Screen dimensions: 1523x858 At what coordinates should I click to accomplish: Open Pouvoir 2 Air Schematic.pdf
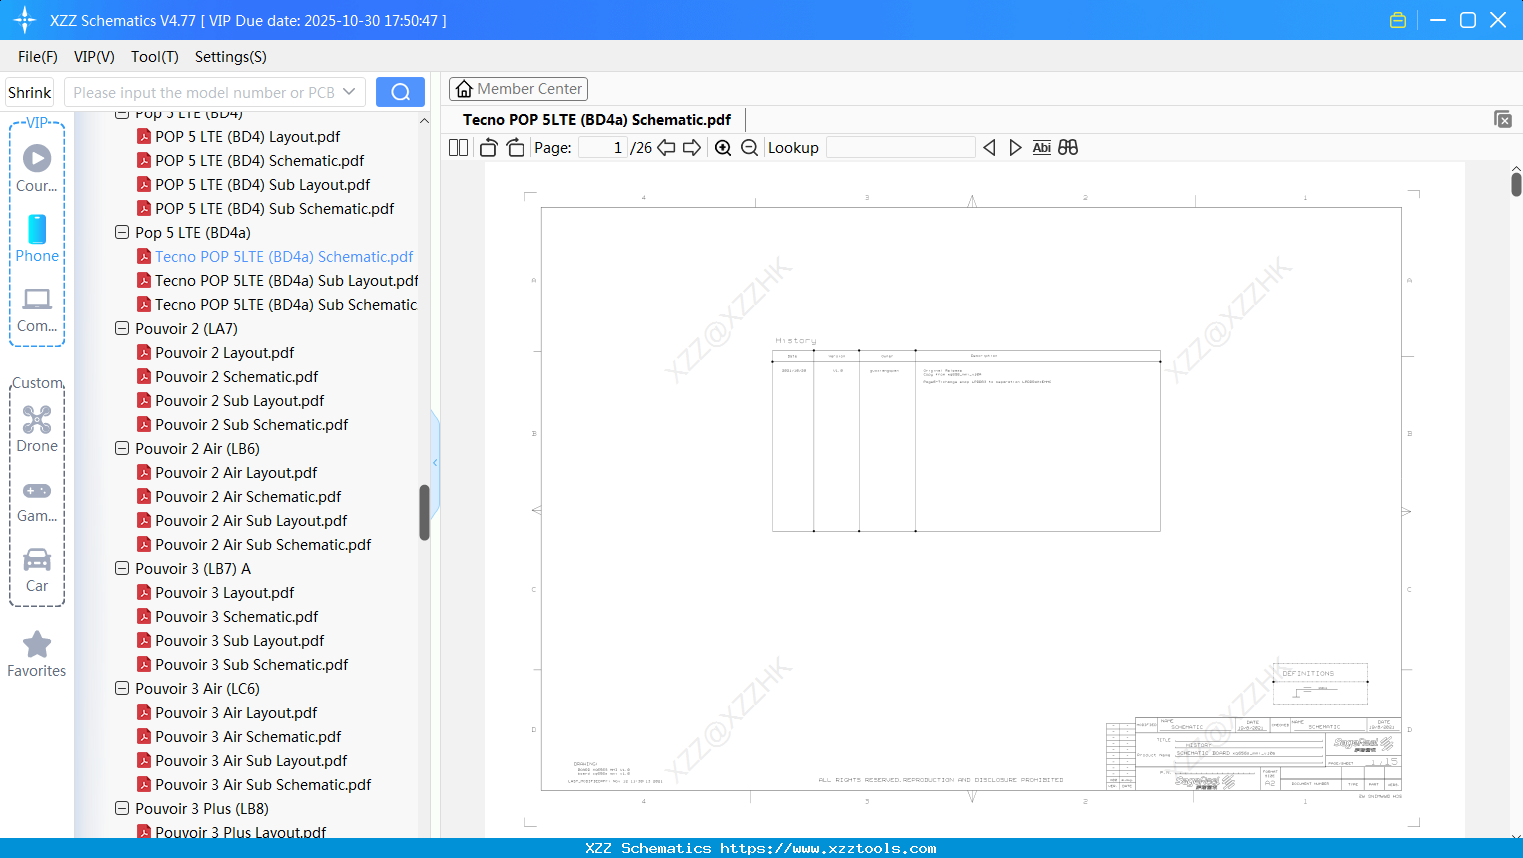[x=248, y=496]
